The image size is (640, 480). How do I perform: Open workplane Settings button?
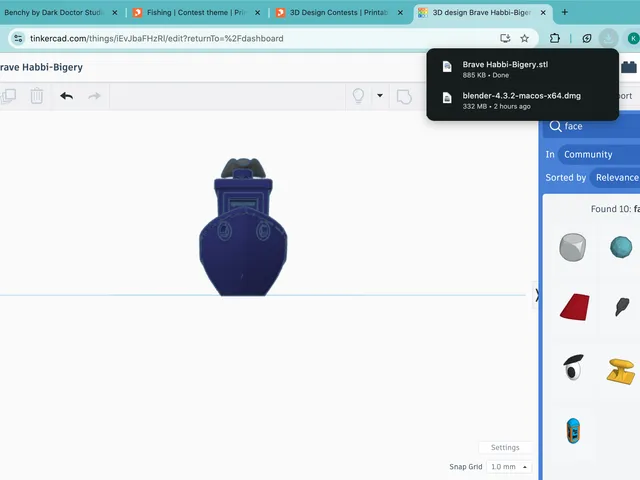(505, 447)
